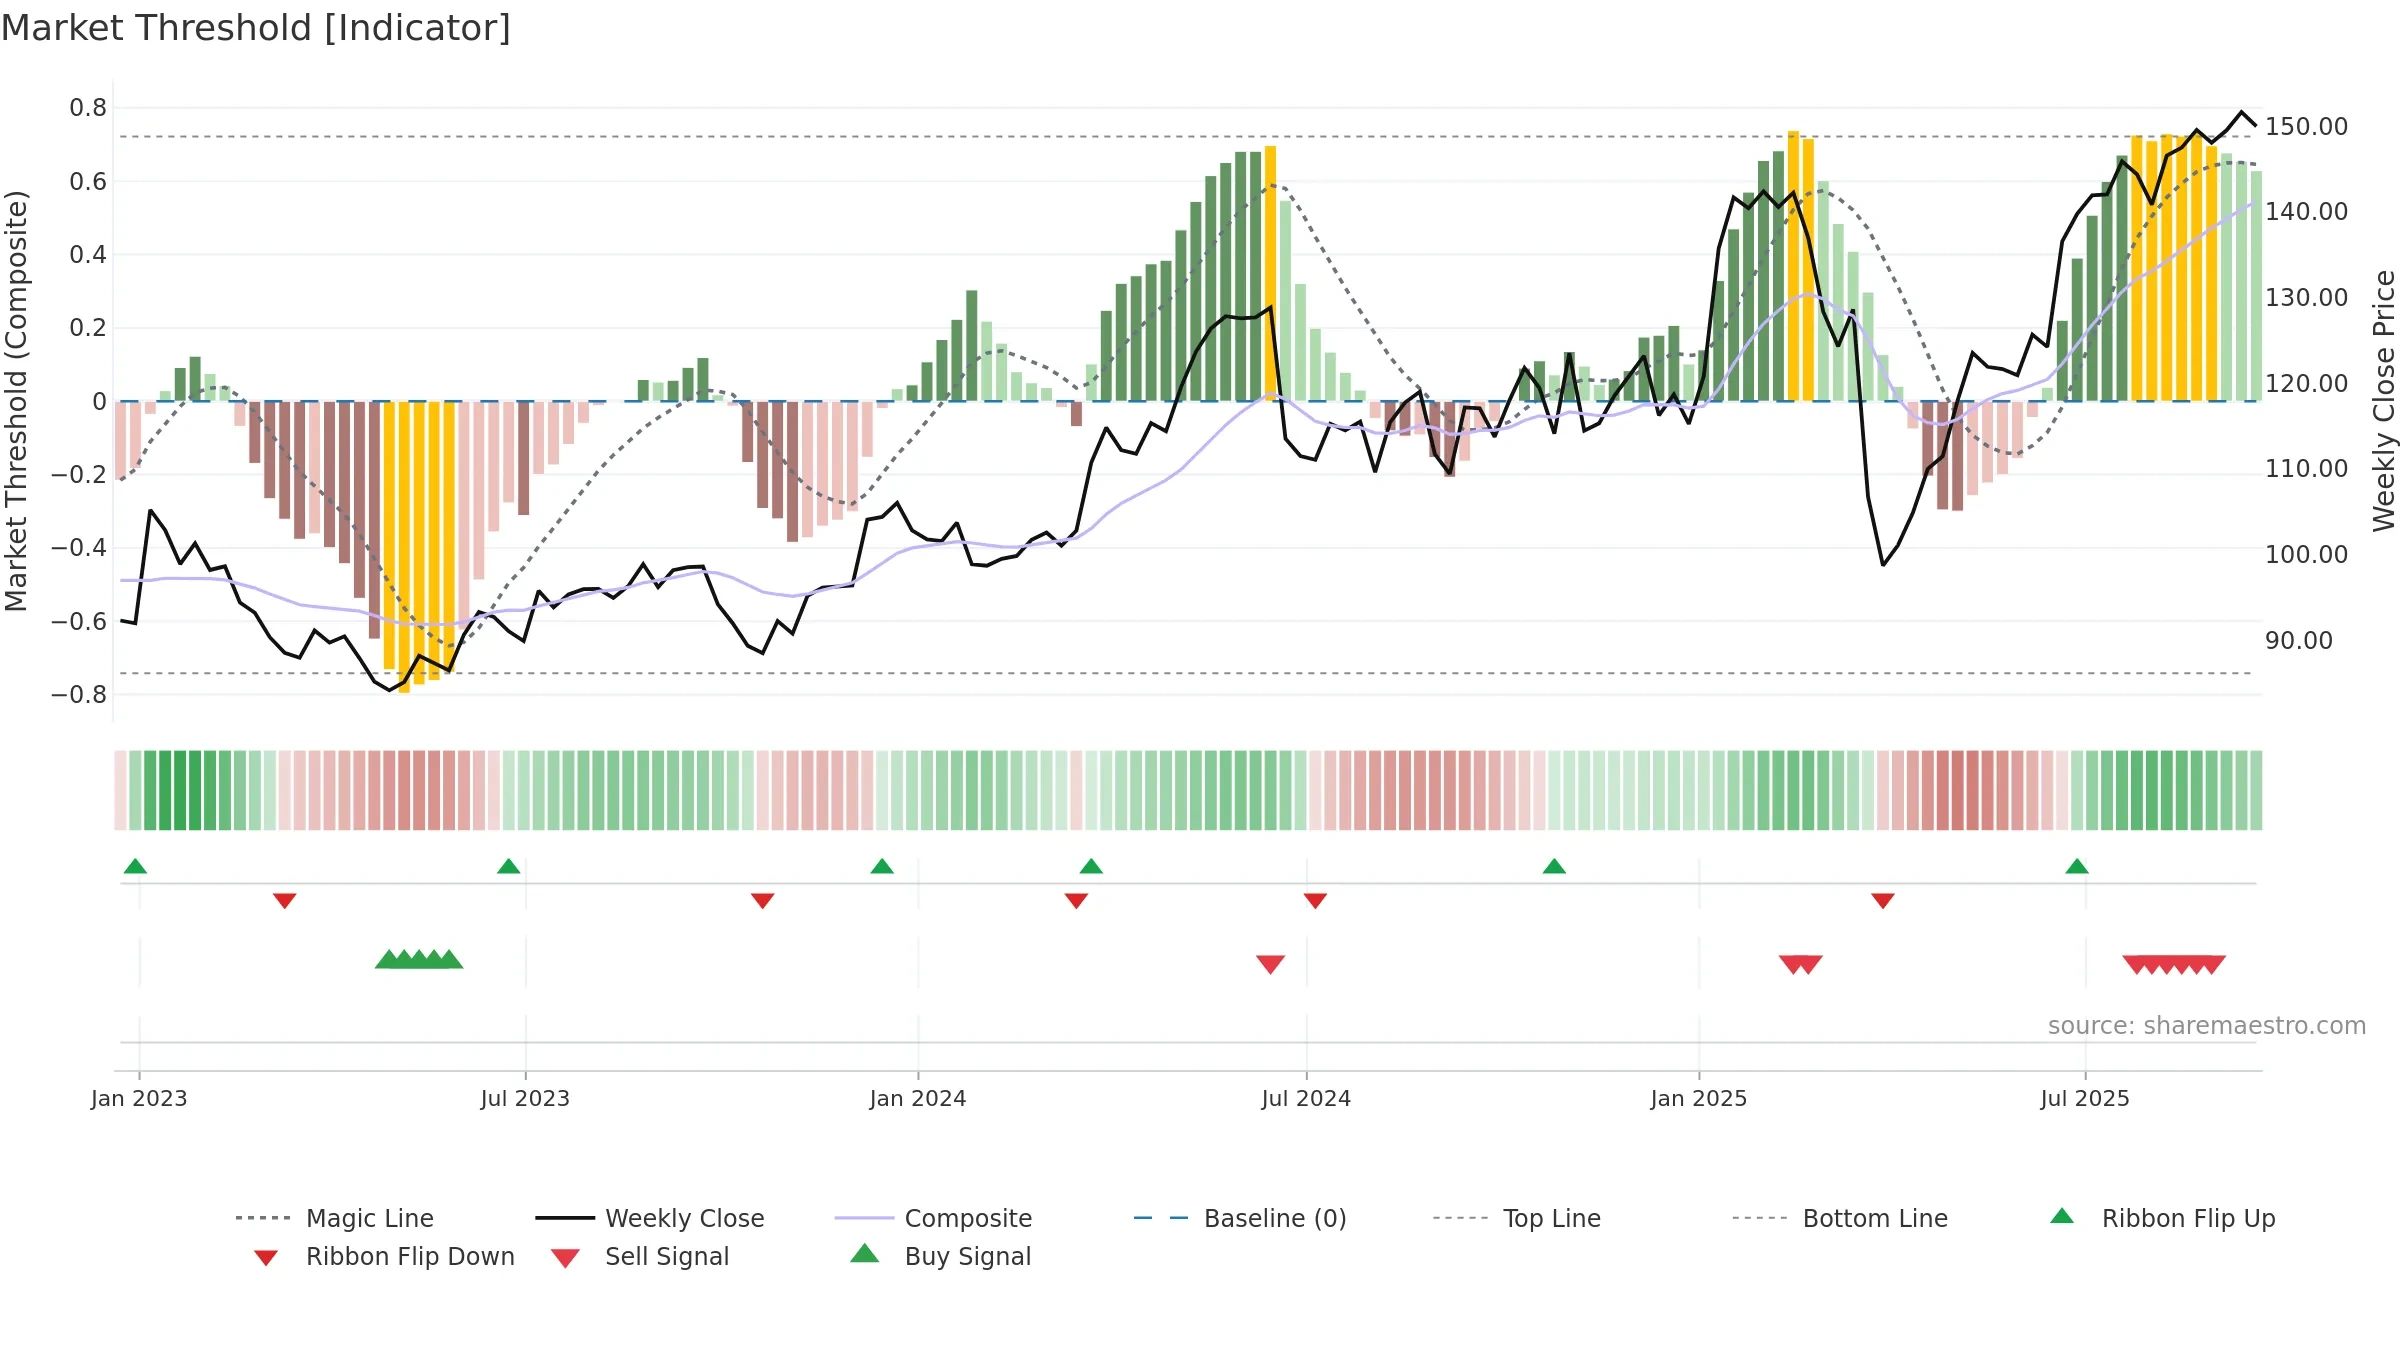Viewport: 2400px width, 1350px height.
Task: Toggle the Weekly Close legend entry
Action: [650, 1218]
